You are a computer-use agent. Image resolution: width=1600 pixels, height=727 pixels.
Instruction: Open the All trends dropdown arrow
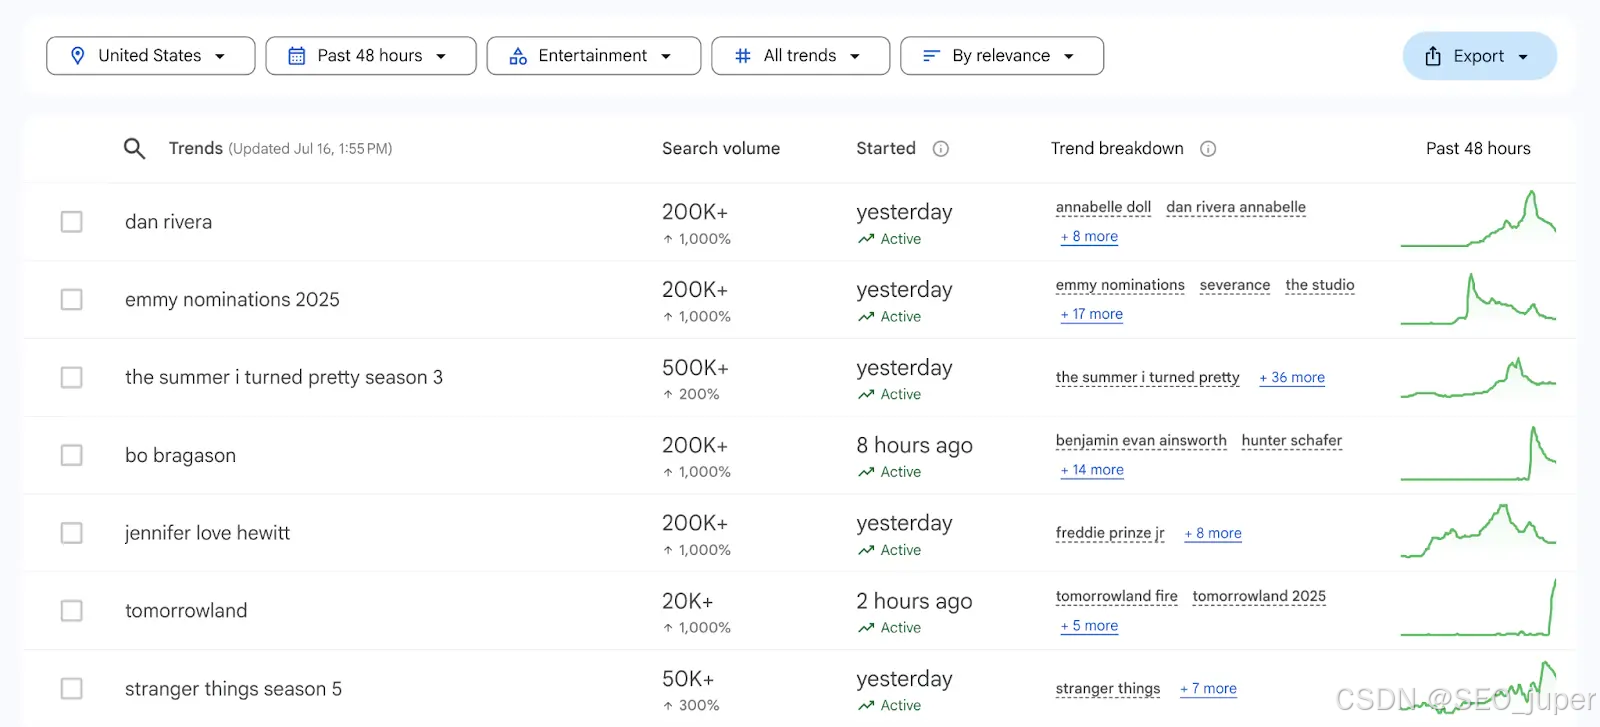click(x=855, y=57)
